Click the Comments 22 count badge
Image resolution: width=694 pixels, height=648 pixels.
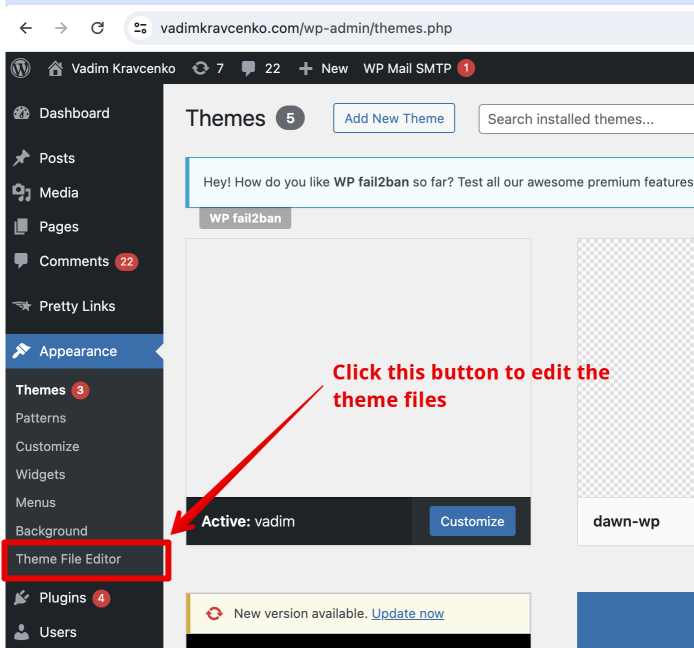[127, 262]
